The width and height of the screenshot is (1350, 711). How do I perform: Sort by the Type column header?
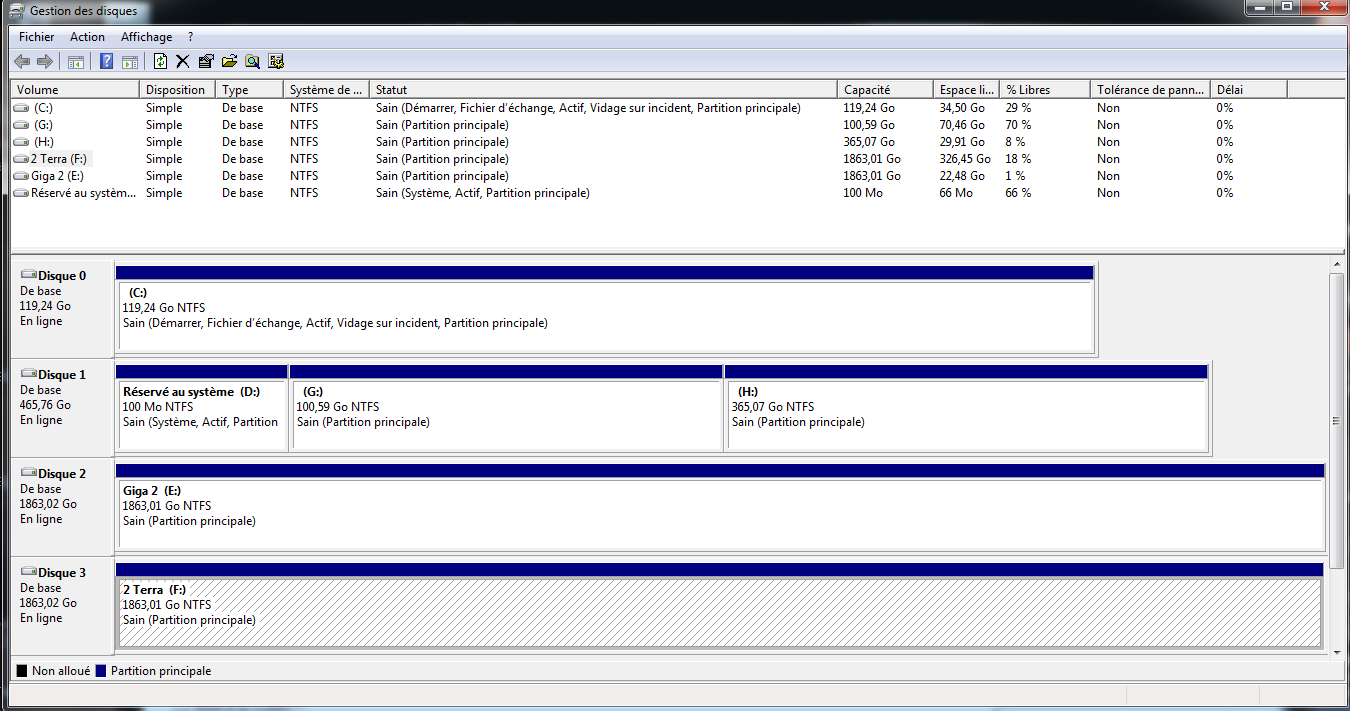(x=249, y=90)
